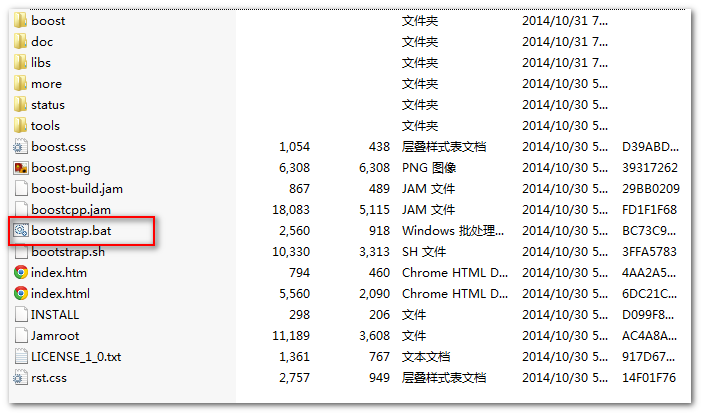Image resolution: width=701 pixels, height=413 pixels.
Task: Click the checksum 29BB0209
Action: click(651, 189)
